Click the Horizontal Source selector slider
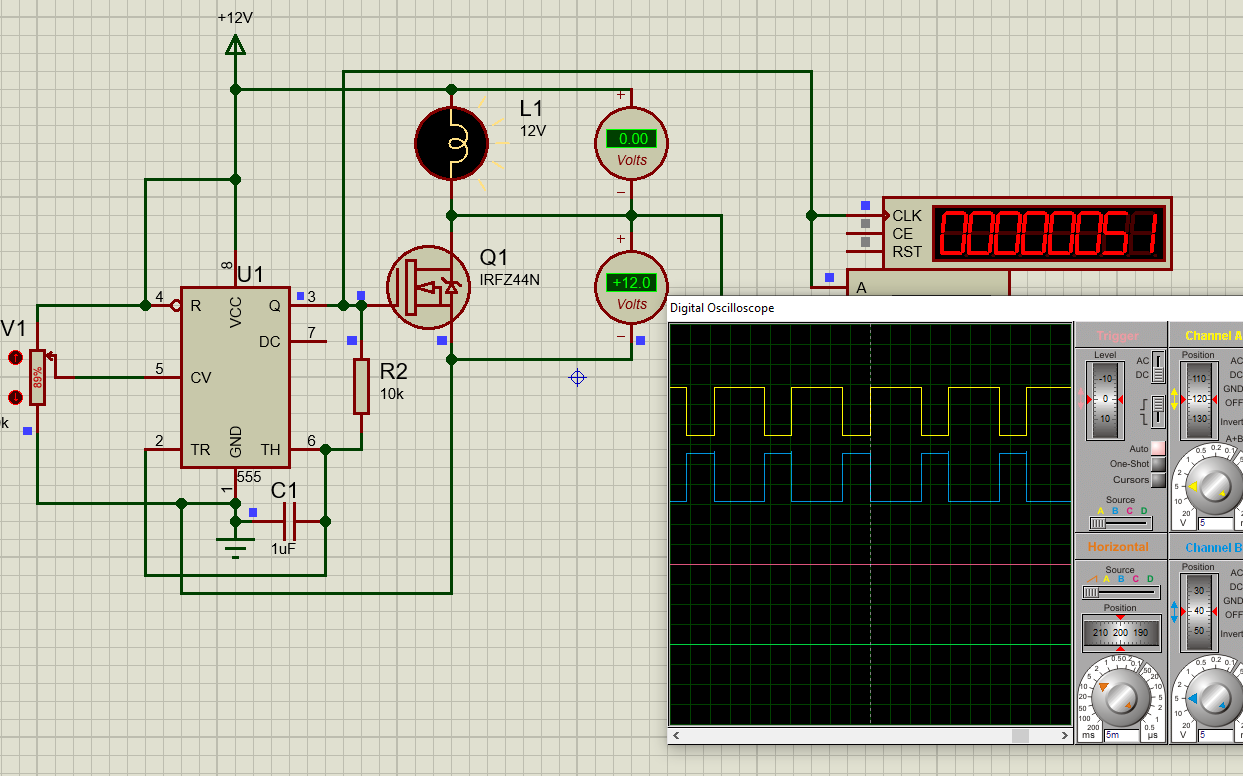 (1120, 592)
